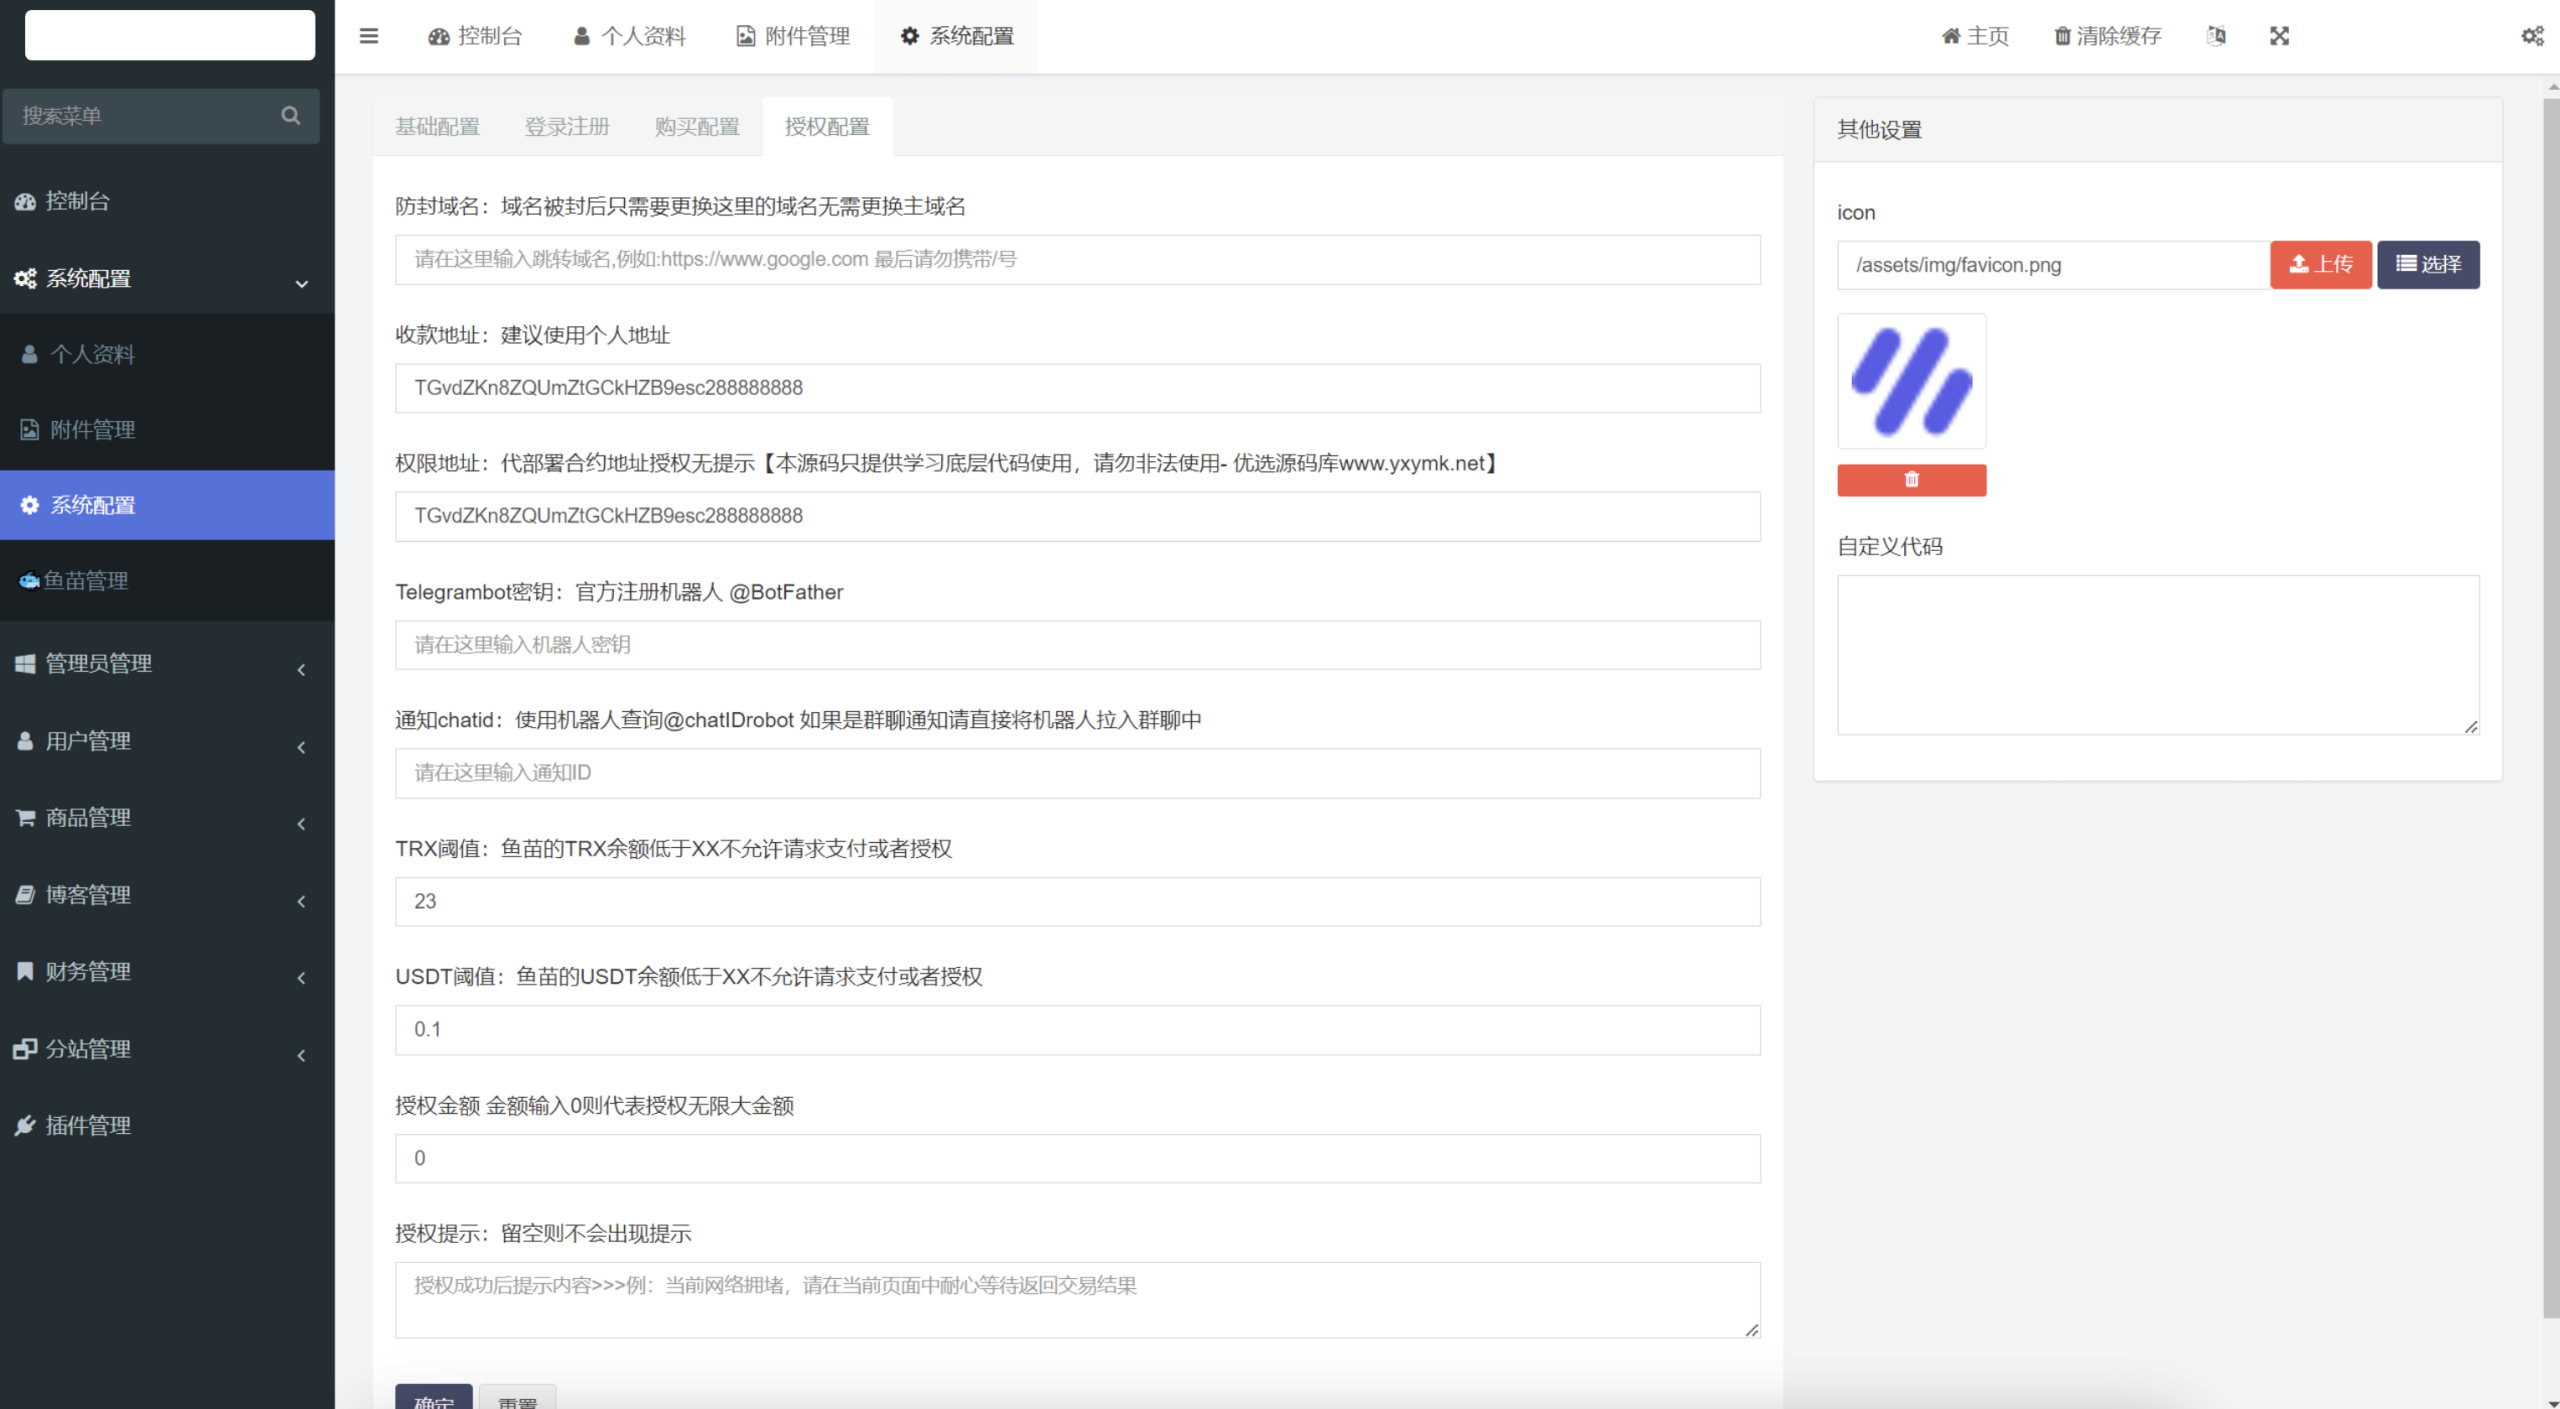Click the red 上传 upload button
The height and width of the screenshot is (1409, 2560).
[x=2320, y=265]
